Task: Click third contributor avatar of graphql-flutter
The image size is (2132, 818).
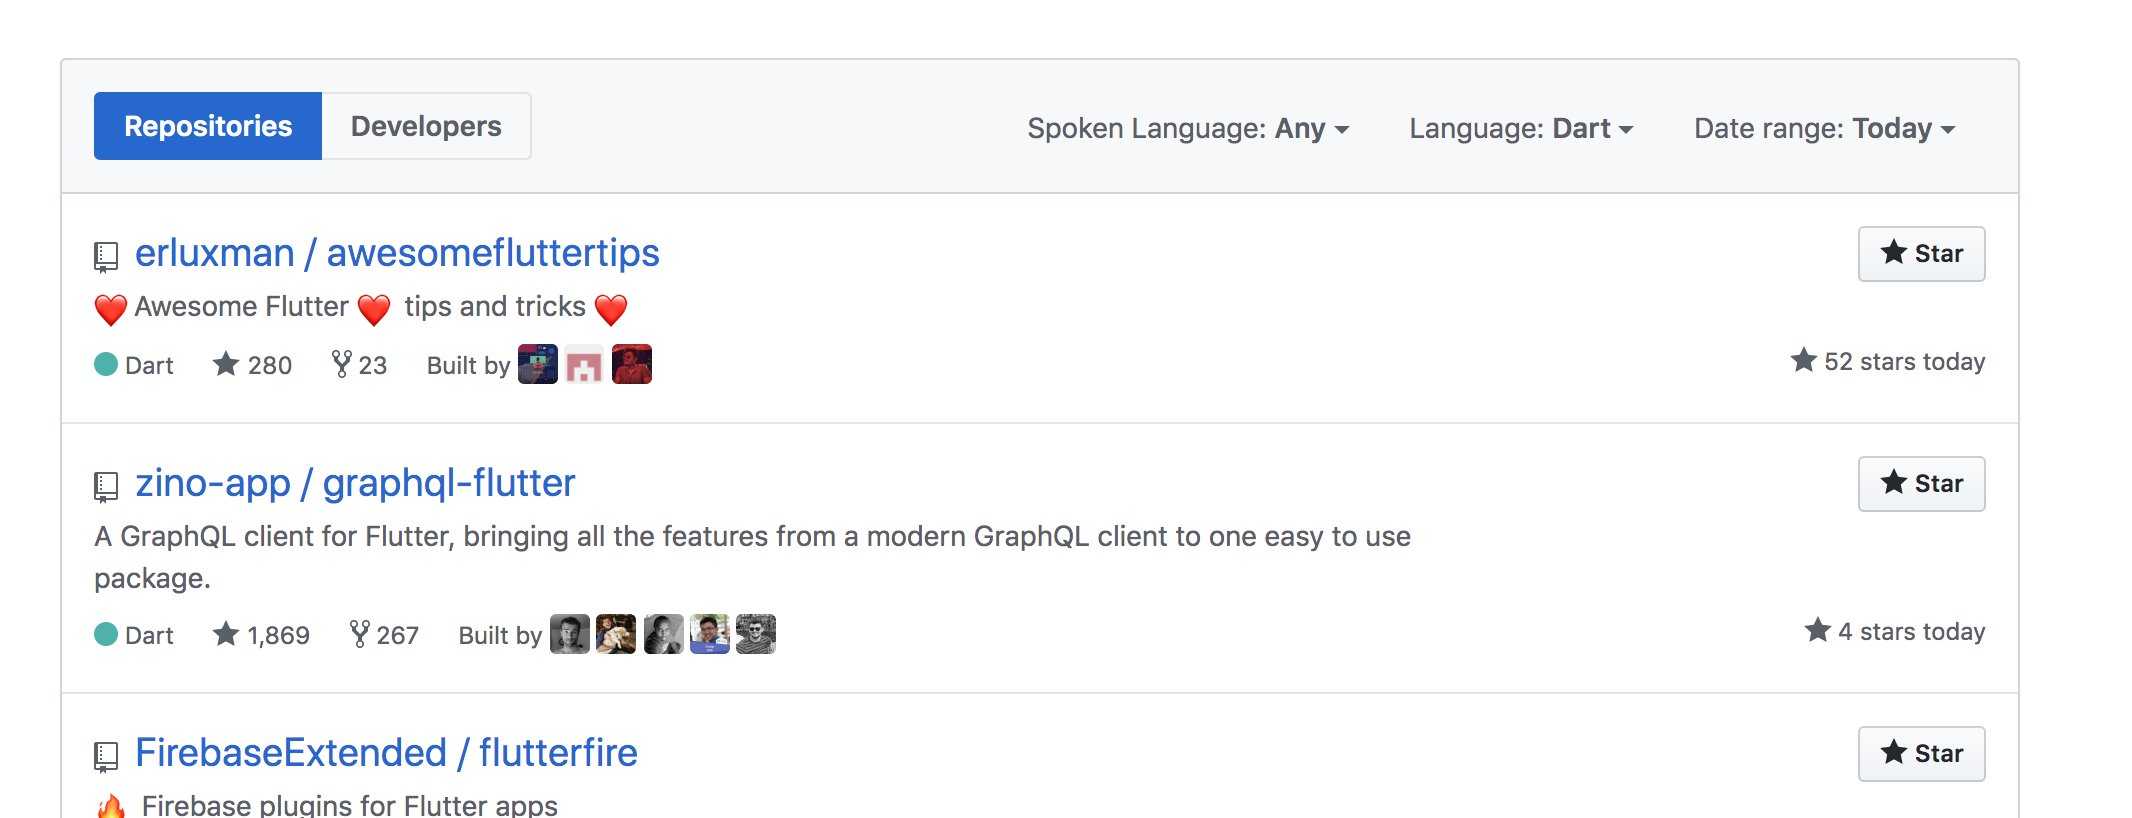Action: pos(664,634)
